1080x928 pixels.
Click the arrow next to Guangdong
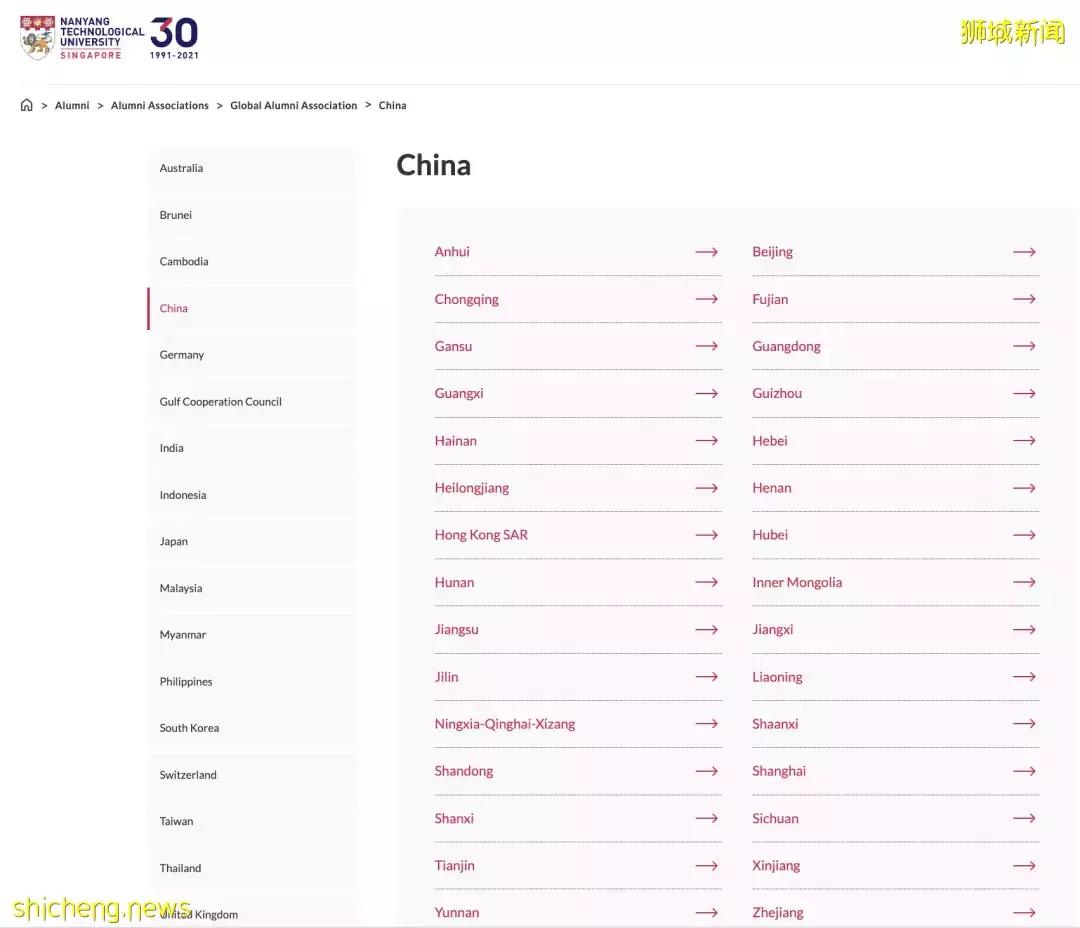coord(1023,346)
